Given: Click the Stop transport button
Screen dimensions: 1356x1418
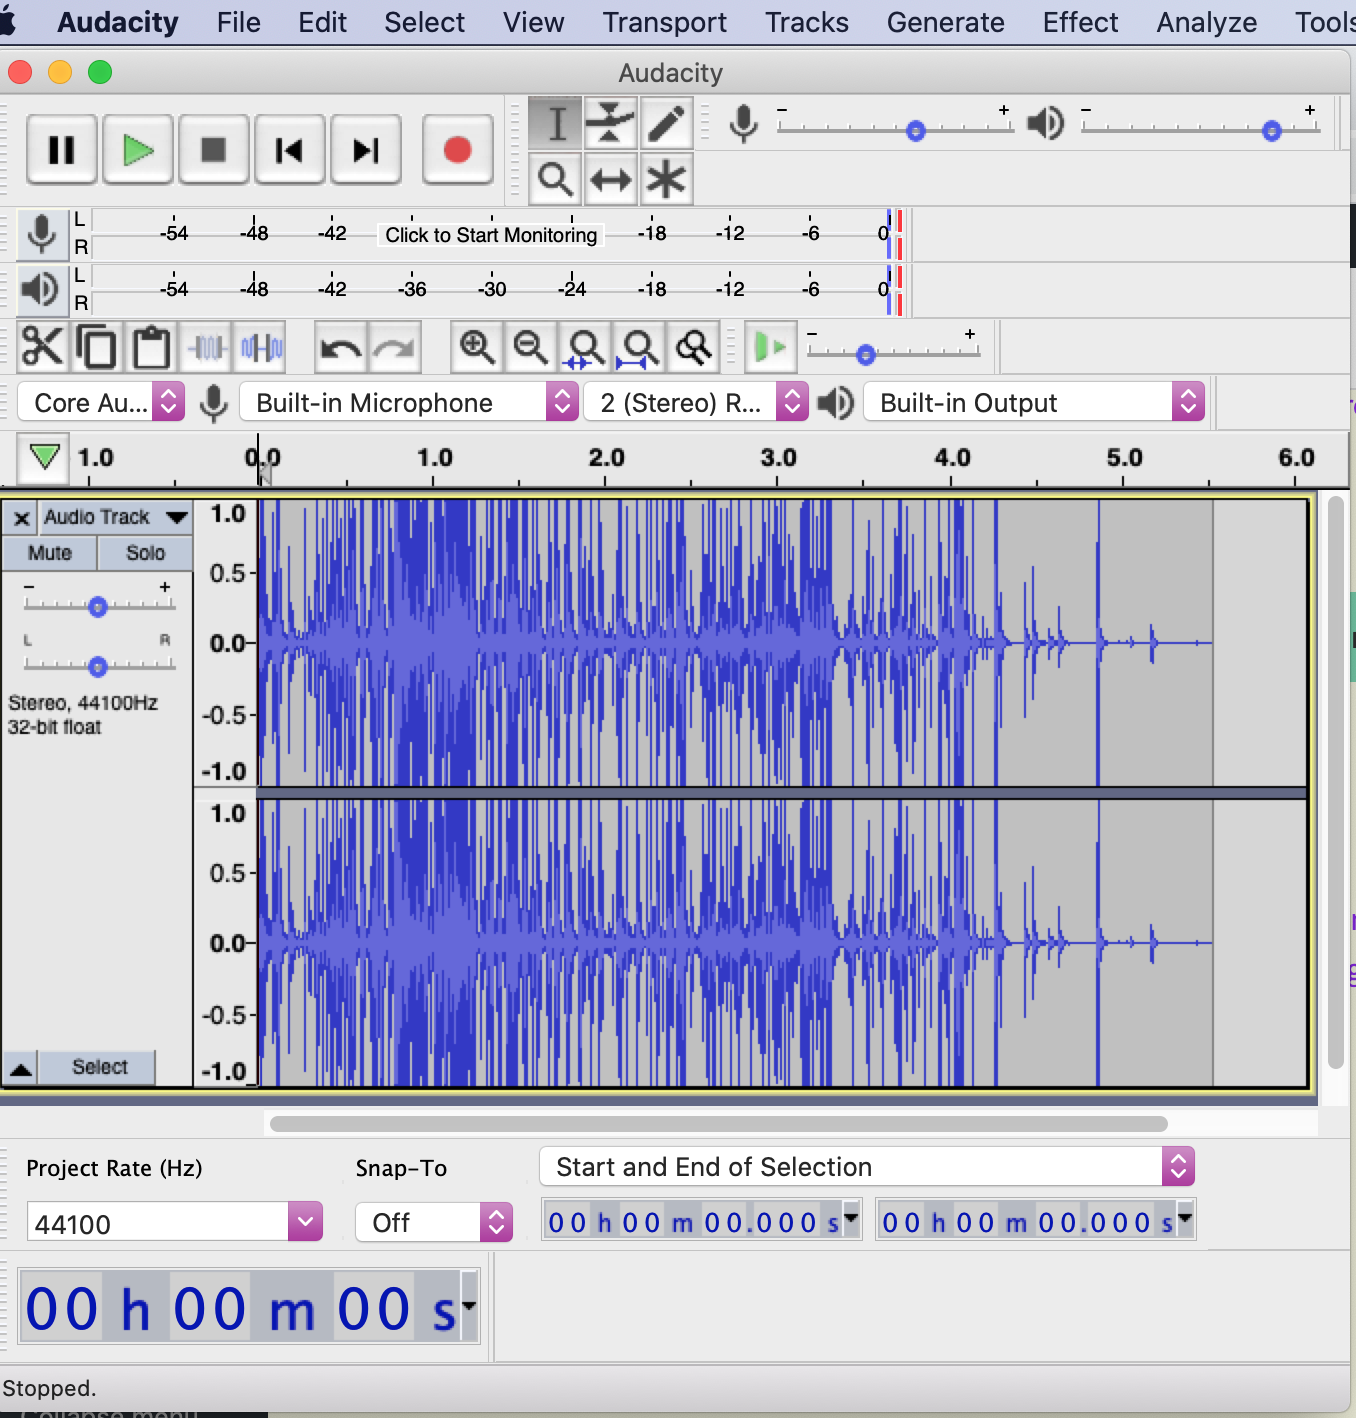Looking at the screenshot, I should [x=214, y=150].
